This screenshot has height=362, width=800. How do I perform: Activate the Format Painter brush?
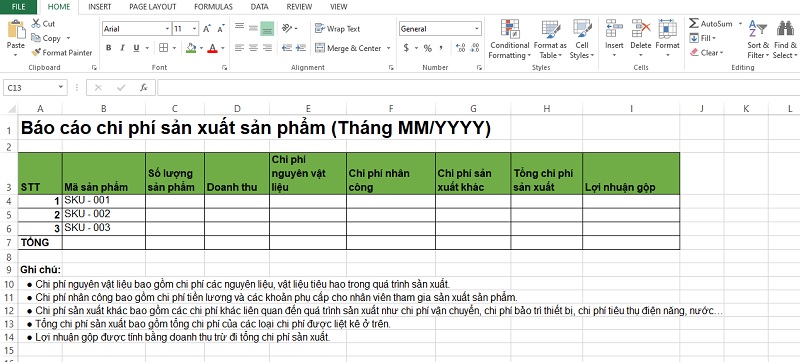tap(36, 53)
